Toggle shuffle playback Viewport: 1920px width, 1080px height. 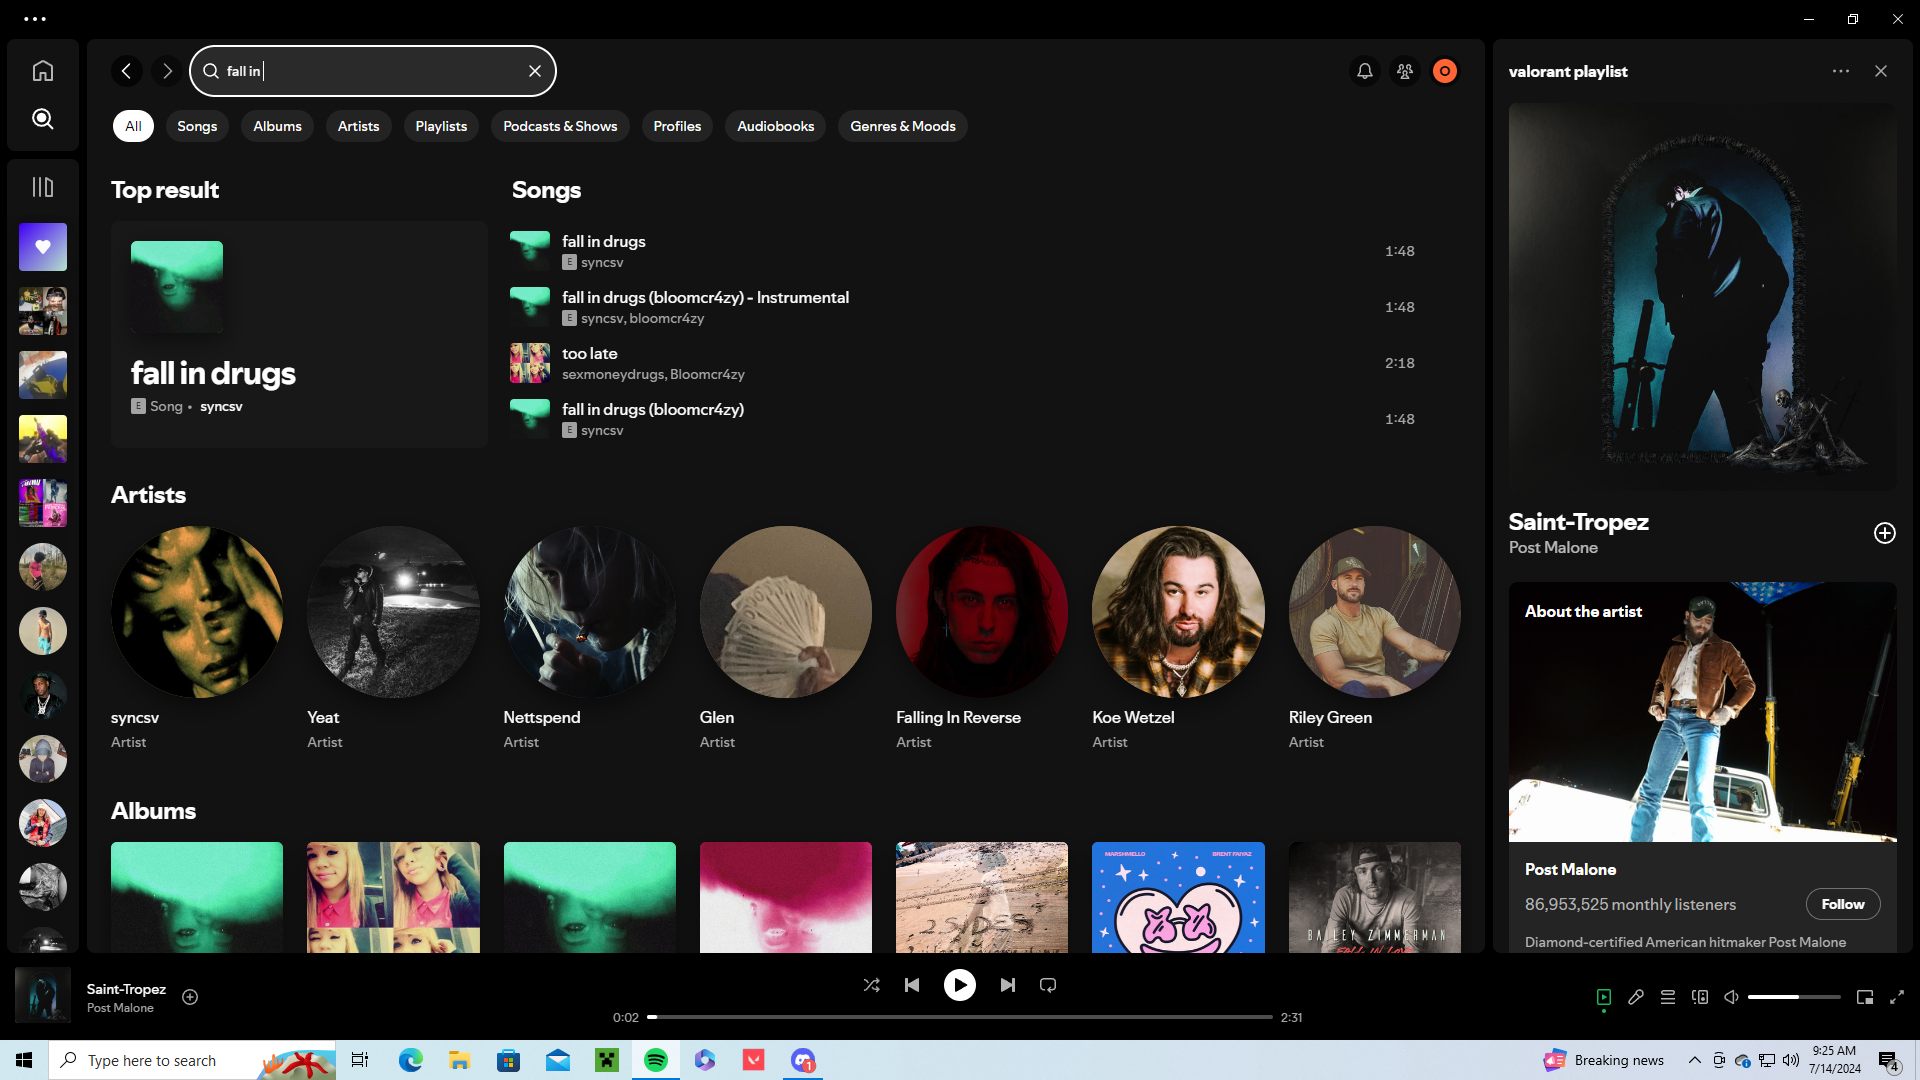pos(872,985)
